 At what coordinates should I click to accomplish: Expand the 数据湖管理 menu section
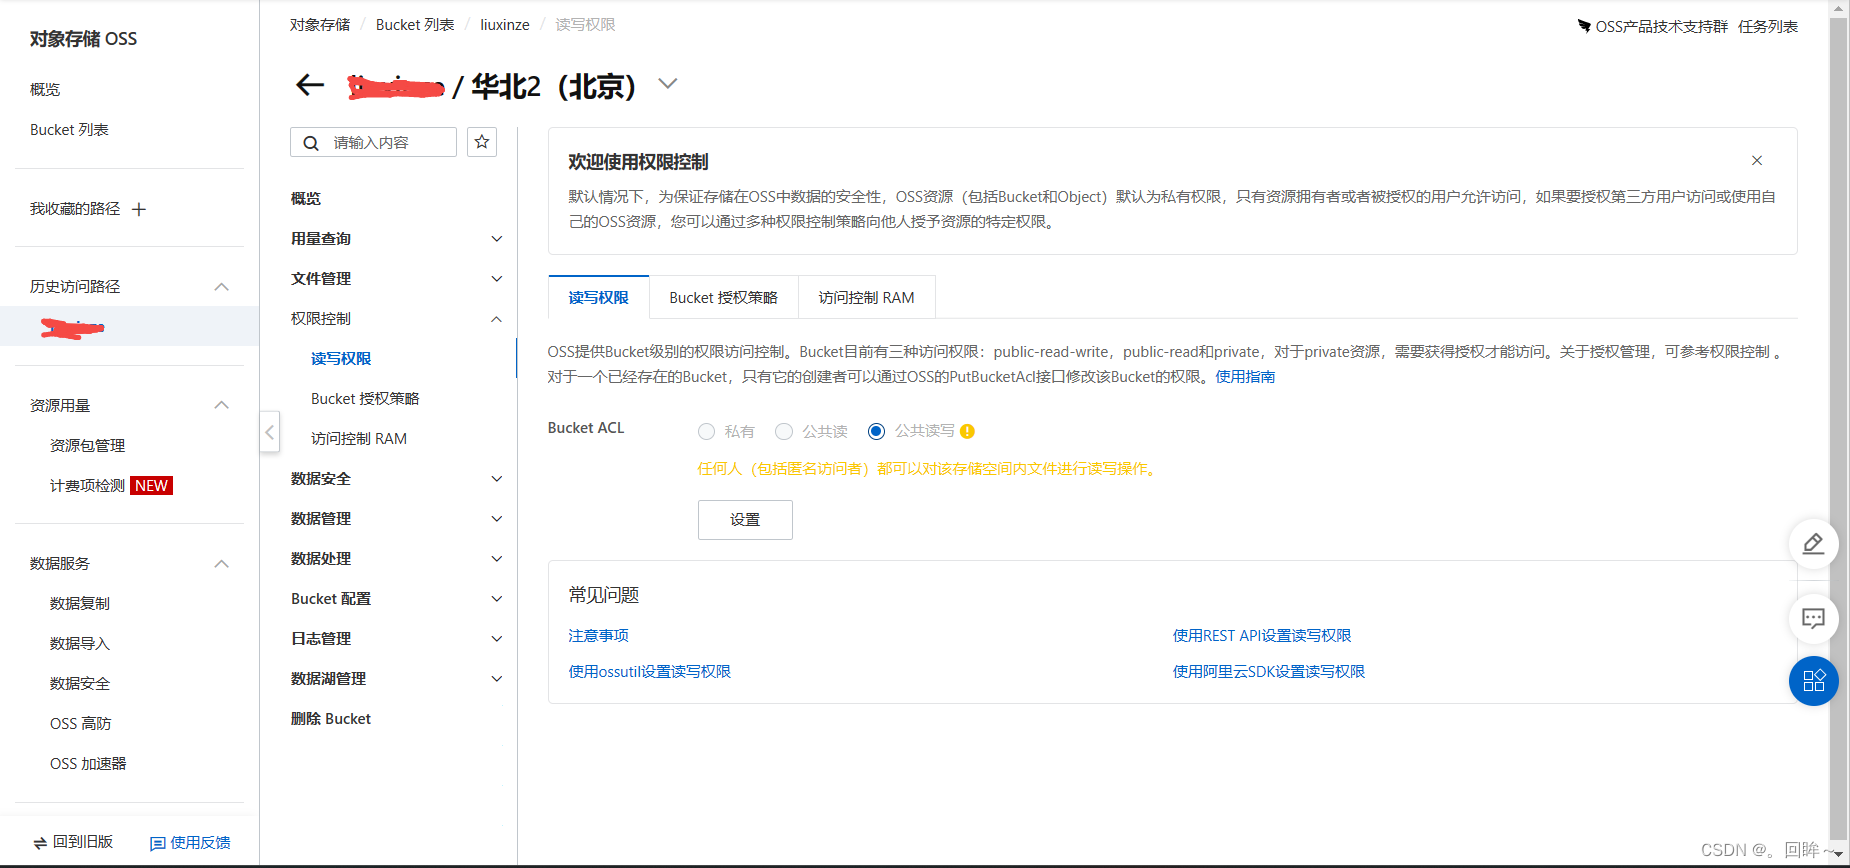click(x=396, y=679)
